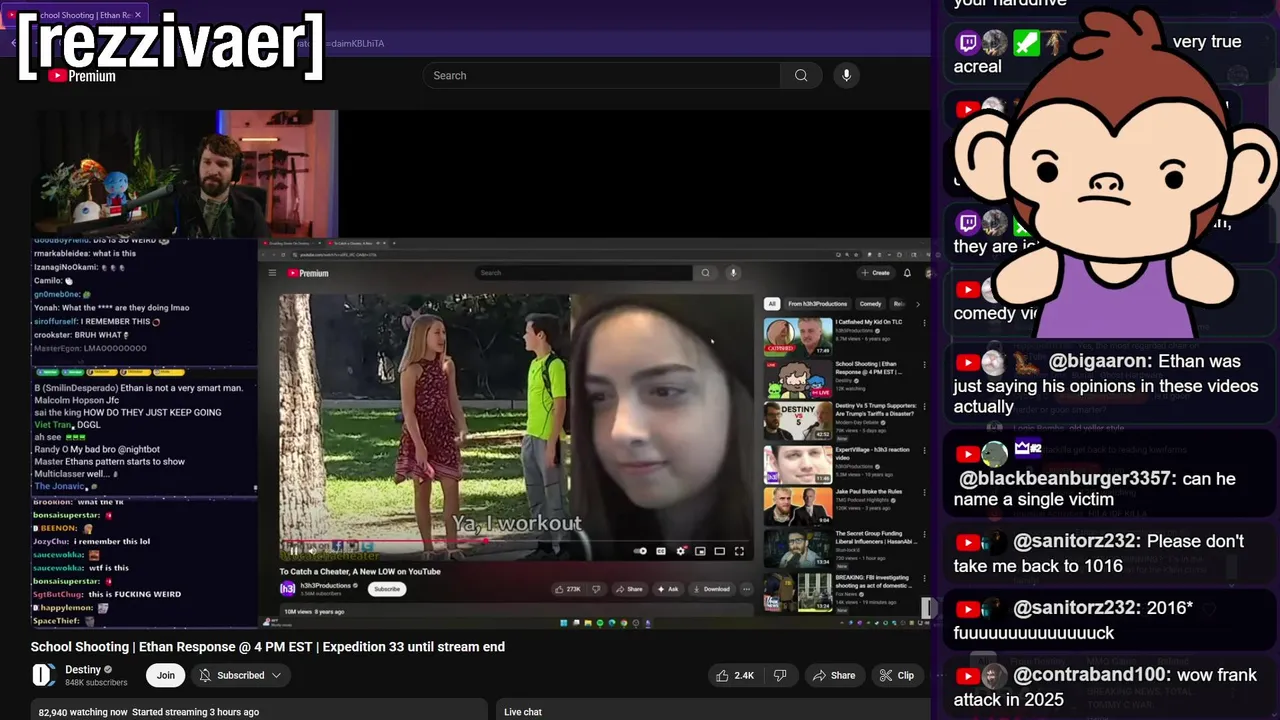Image resolution: width=1280 pixels, height=720 pixels.
Task: Close the School Shooting browser tab
Action: tap(139, 15)
